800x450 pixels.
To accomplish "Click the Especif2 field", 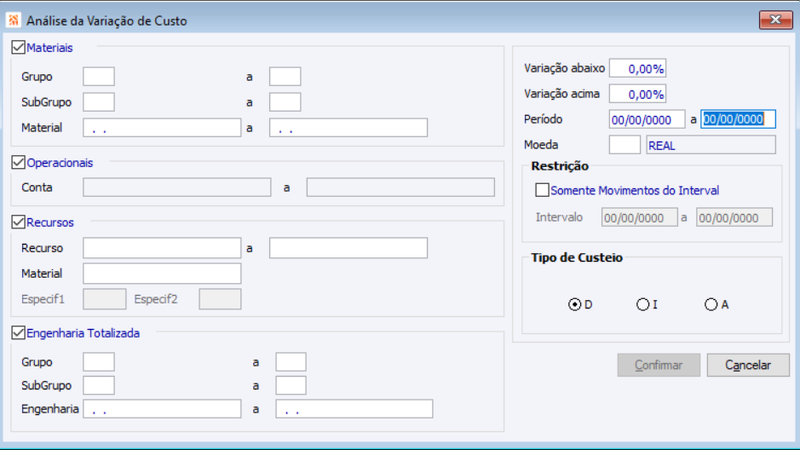I will [220, 299].
